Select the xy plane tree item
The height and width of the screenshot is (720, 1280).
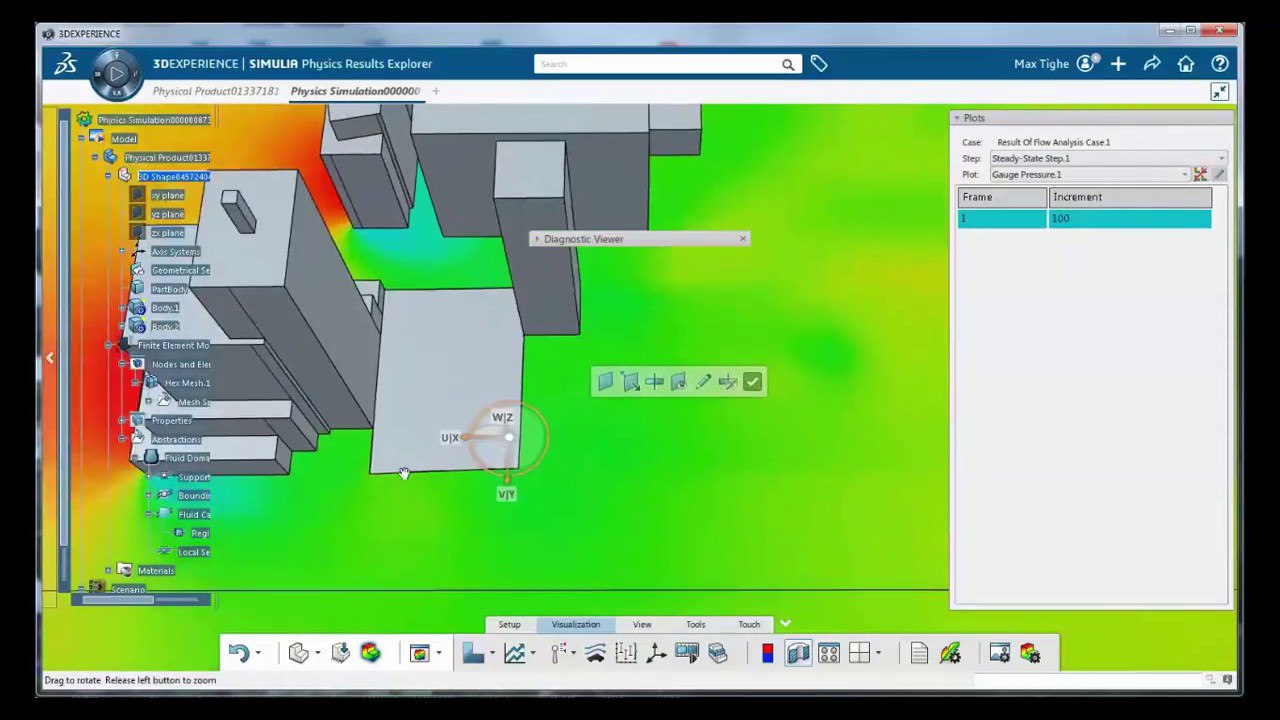coord(167,195)
